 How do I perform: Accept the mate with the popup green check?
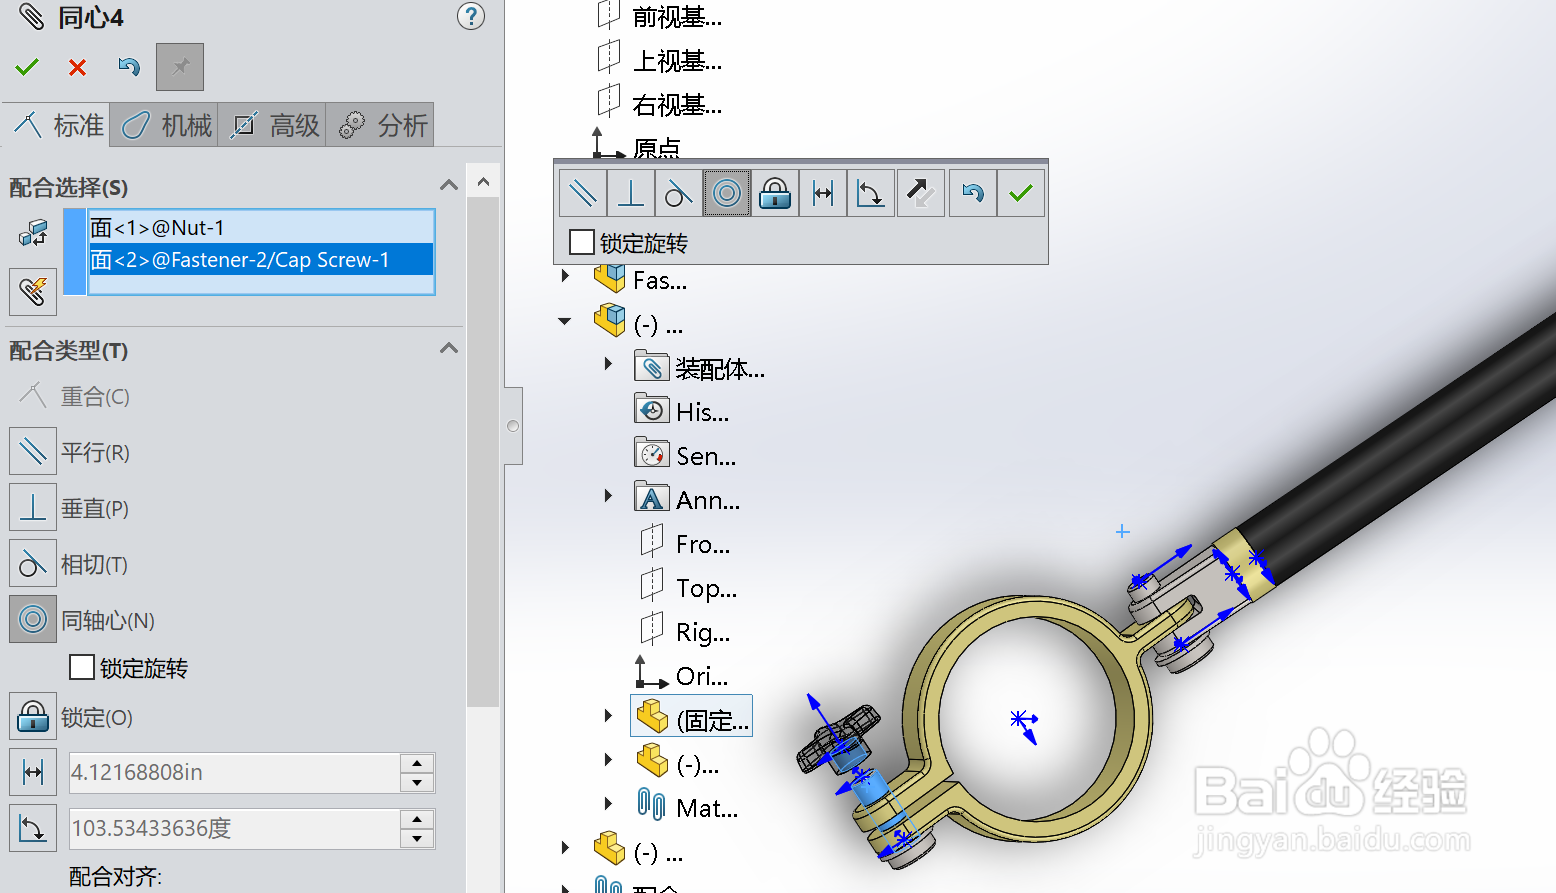[1021, 193]
